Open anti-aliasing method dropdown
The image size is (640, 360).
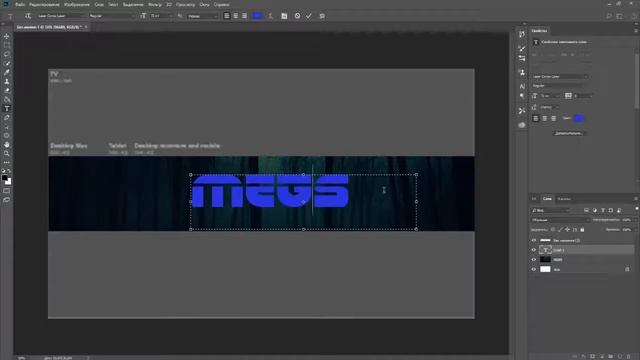tap(202, 16)
